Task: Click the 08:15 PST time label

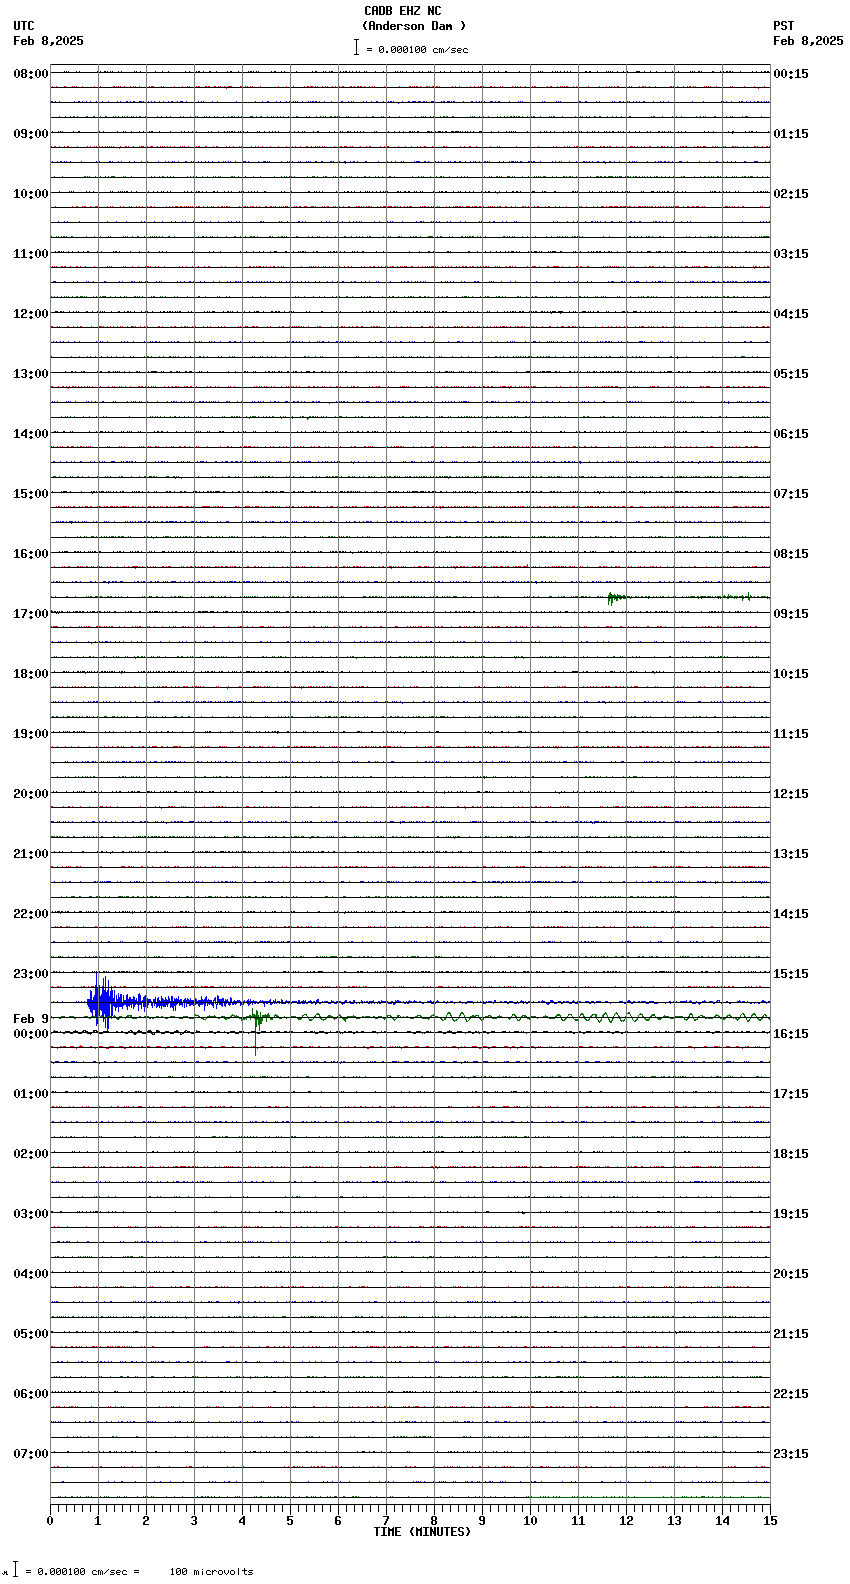Action: tap(791, 554)
